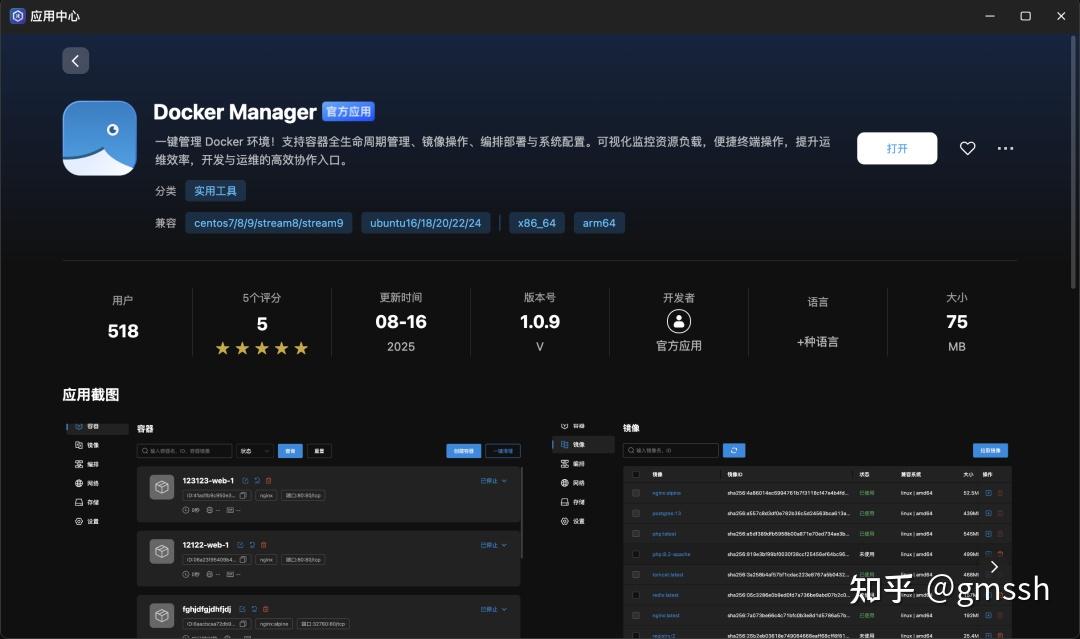This screenshot has height=639, width=1080.
Task: Show next screenshot with right chevron
Action: (x=994, y=567)
